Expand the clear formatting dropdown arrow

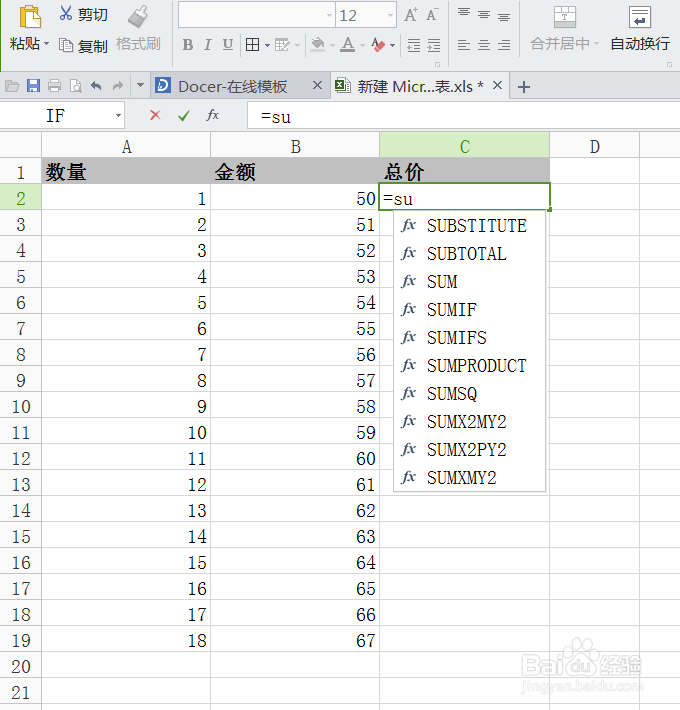coord(392,45)
